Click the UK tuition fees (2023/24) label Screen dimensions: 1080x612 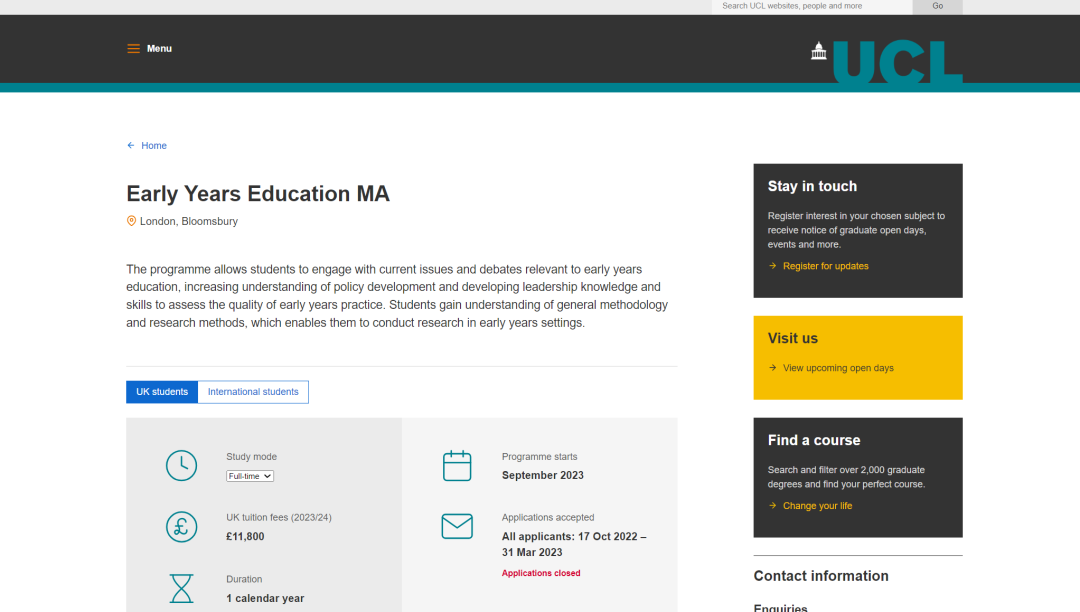pos(279,517)
